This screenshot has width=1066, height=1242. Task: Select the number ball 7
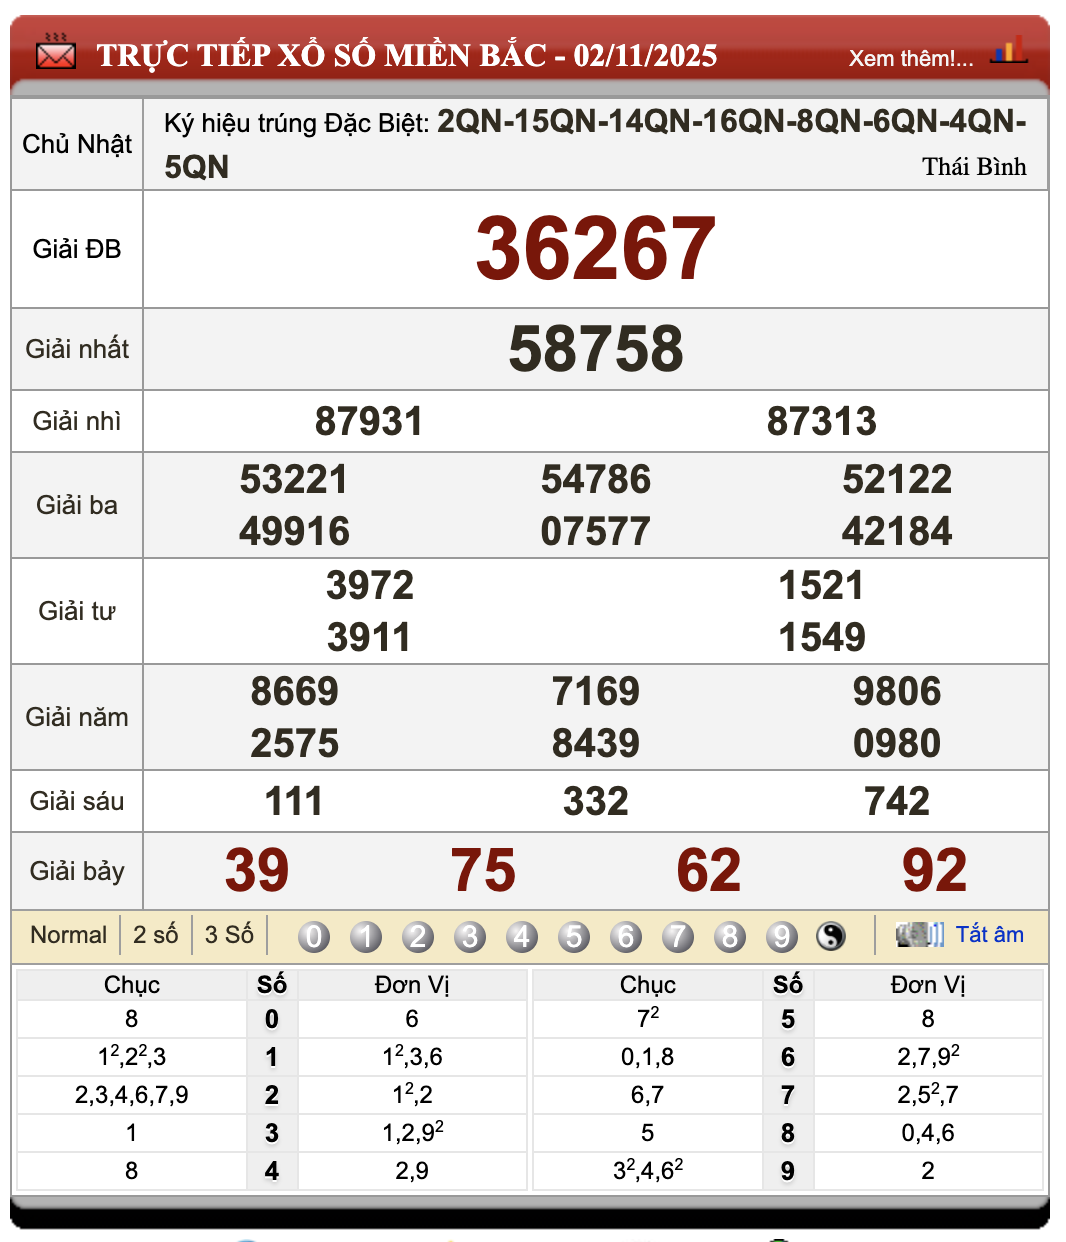pos(679,936)
